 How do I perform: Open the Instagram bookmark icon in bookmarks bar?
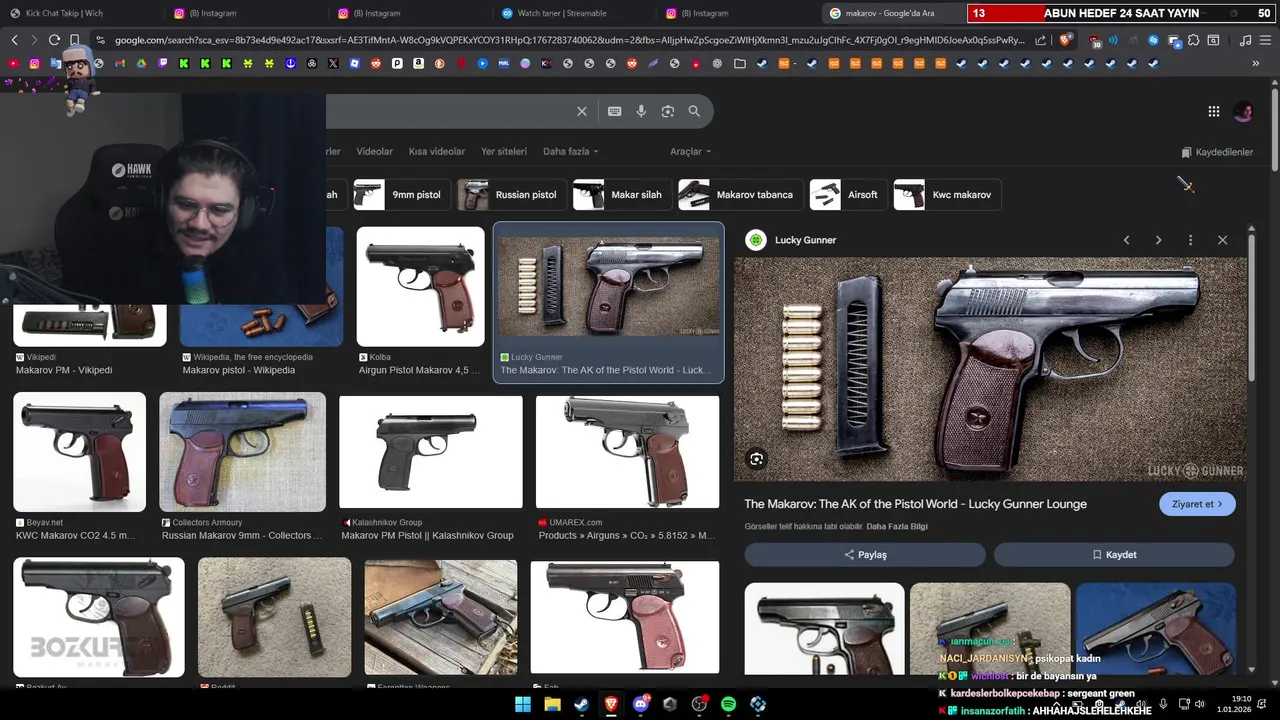(x=34, y=63)
